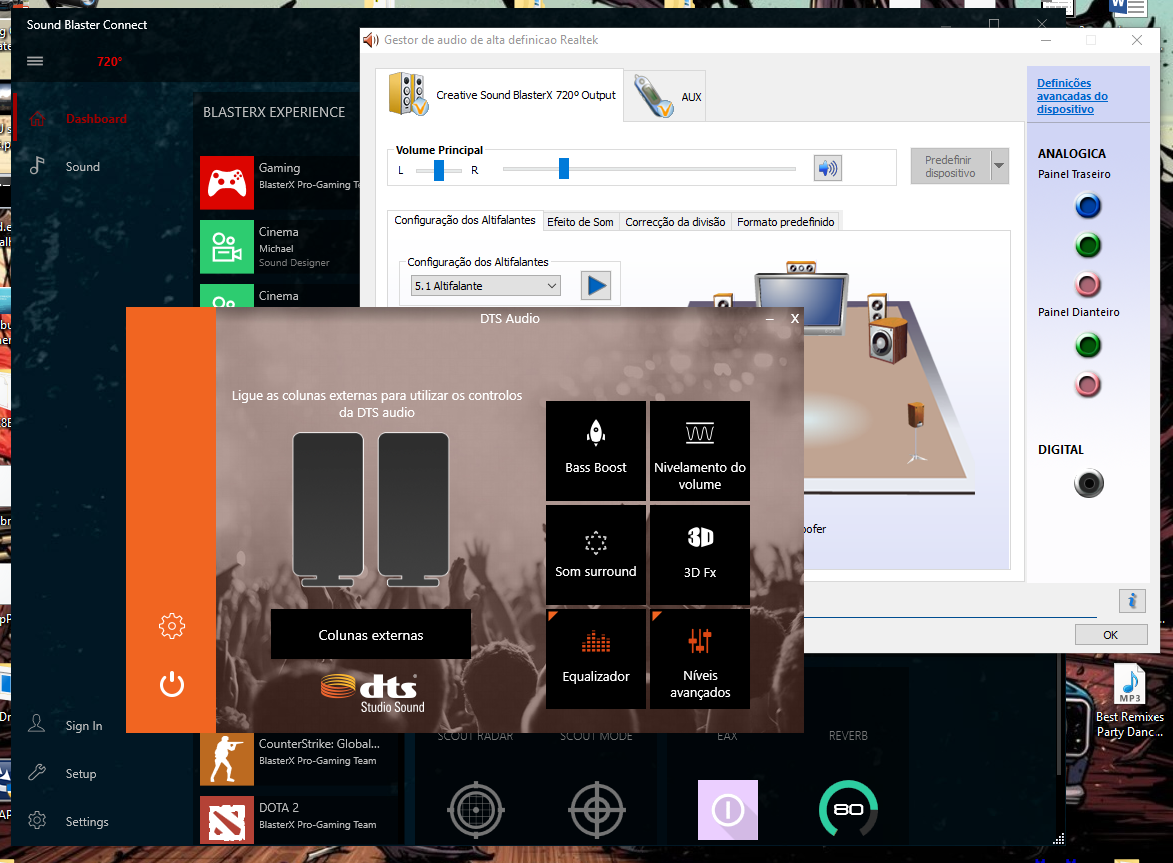This screenshot has height=863, width=1173.
Task: Open Correcção da divisão tab
Action: click(675, 222)
